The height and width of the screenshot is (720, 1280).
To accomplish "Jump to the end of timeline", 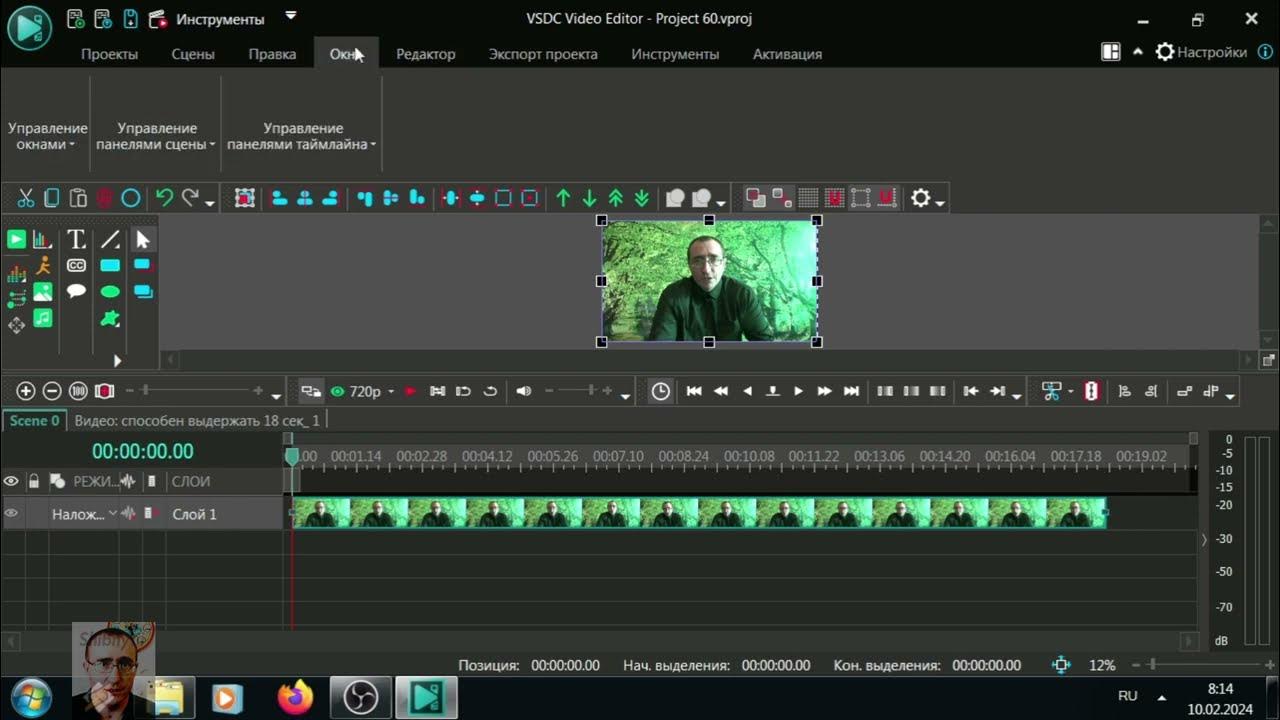I will (851, 391).
